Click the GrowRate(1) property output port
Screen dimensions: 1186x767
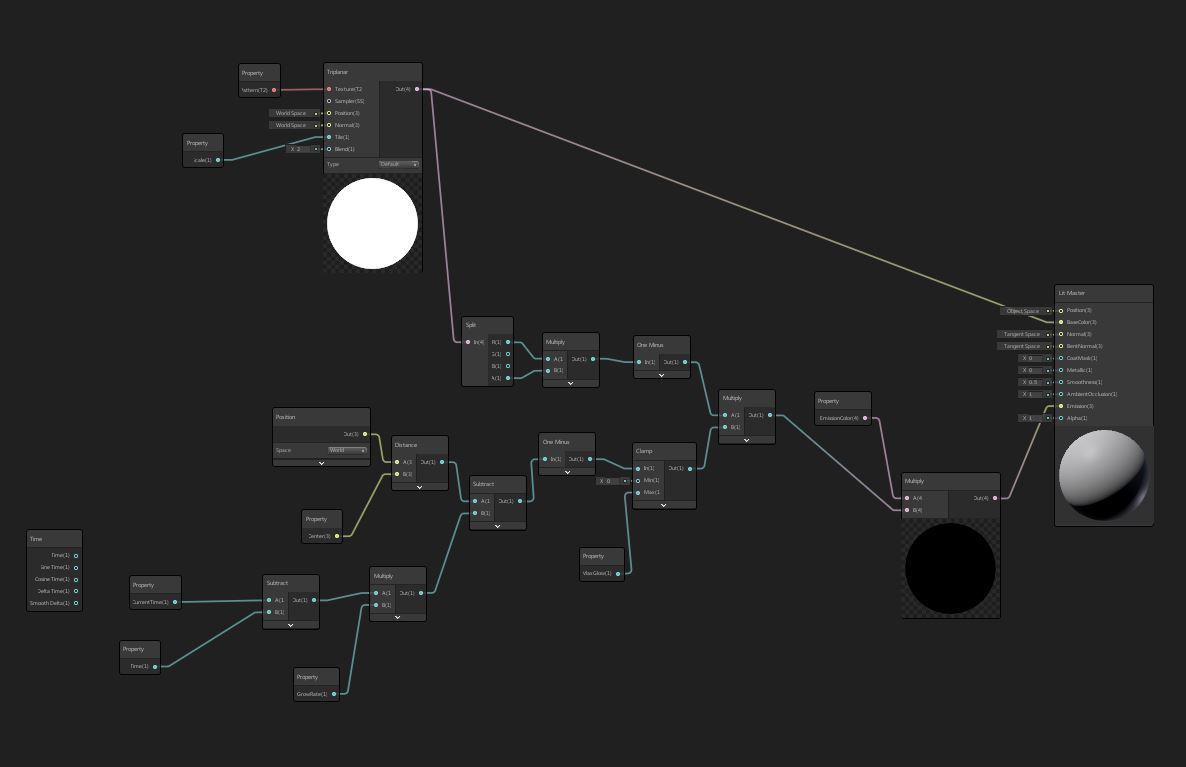335,694
